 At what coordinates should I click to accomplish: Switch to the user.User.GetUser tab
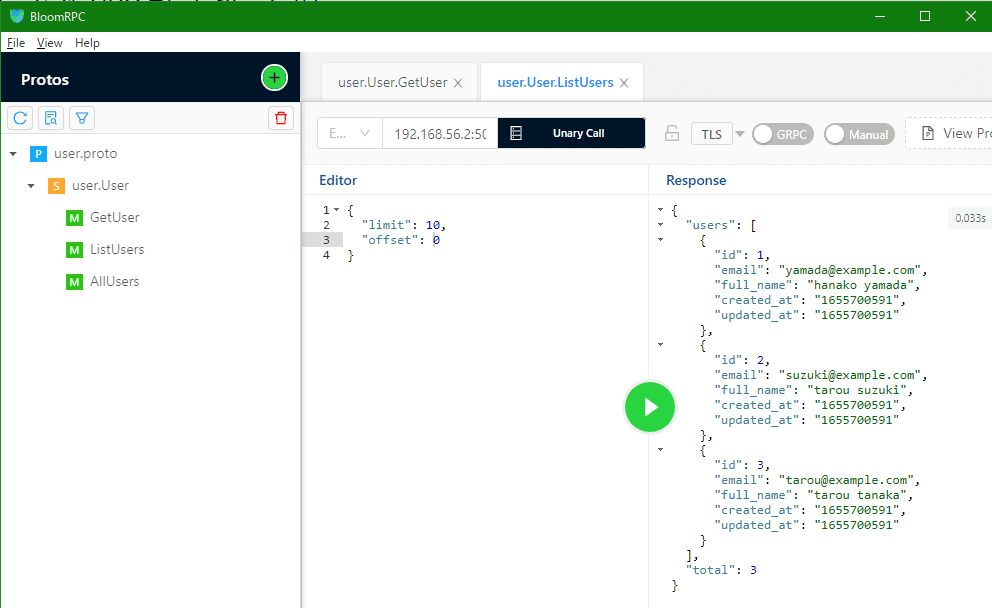[x=391, y=81]
